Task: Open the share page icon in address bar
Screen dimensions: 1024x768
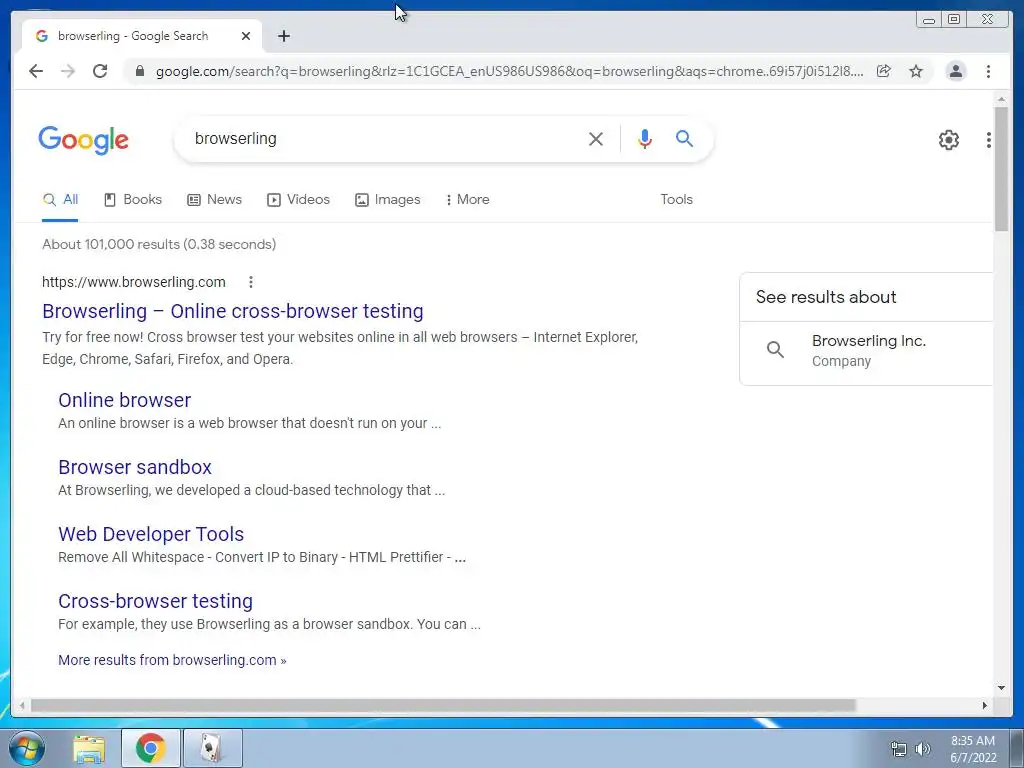Action: 884,71
